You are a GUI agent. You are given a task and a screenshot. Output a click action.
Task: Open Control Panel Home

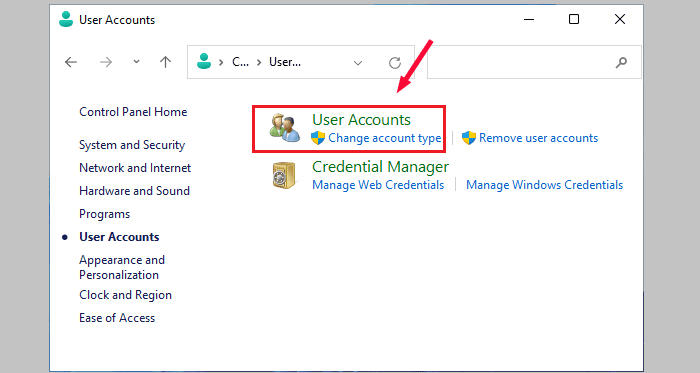133,112
